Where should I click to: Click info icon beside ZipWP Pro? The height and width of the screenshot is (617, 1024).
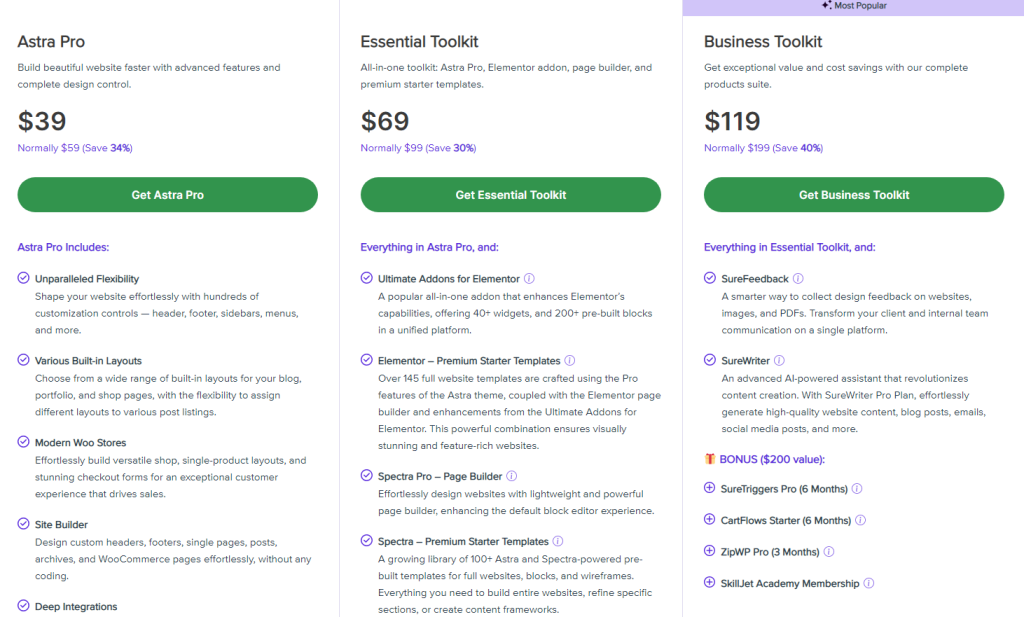click(829, 552)
